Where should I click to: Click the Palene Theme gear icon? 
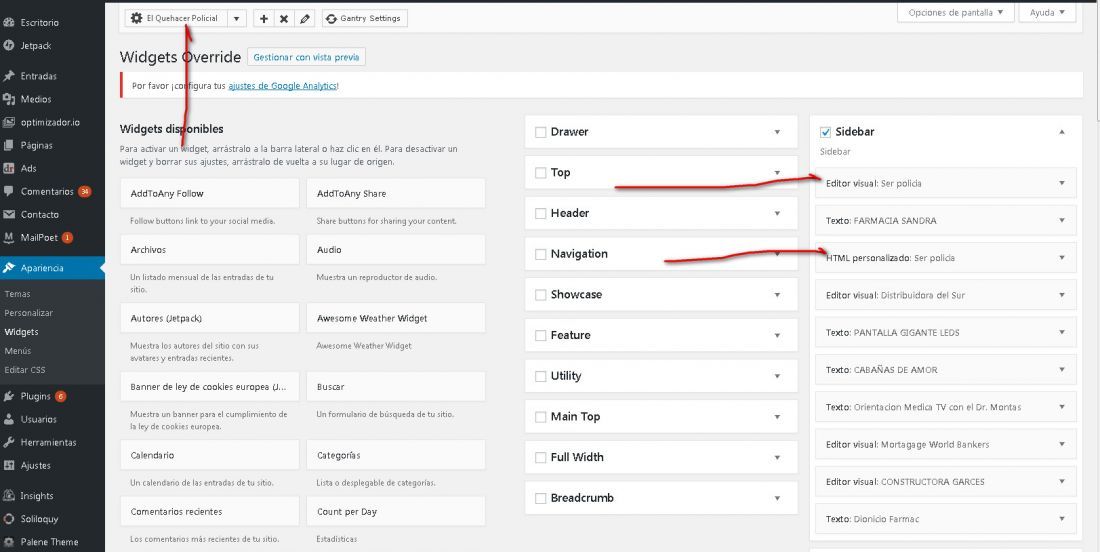point(9,542)
